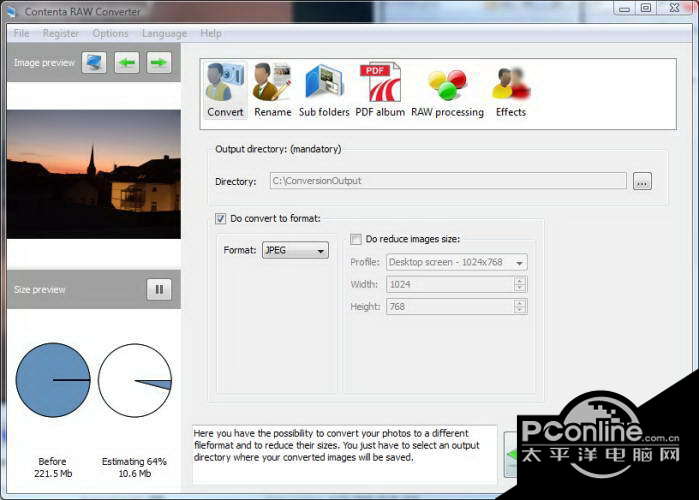The height and width of the screenshot is (500, 699).
Task: Open the Format JPEG dropdown
Action: (x=295, y=250)
